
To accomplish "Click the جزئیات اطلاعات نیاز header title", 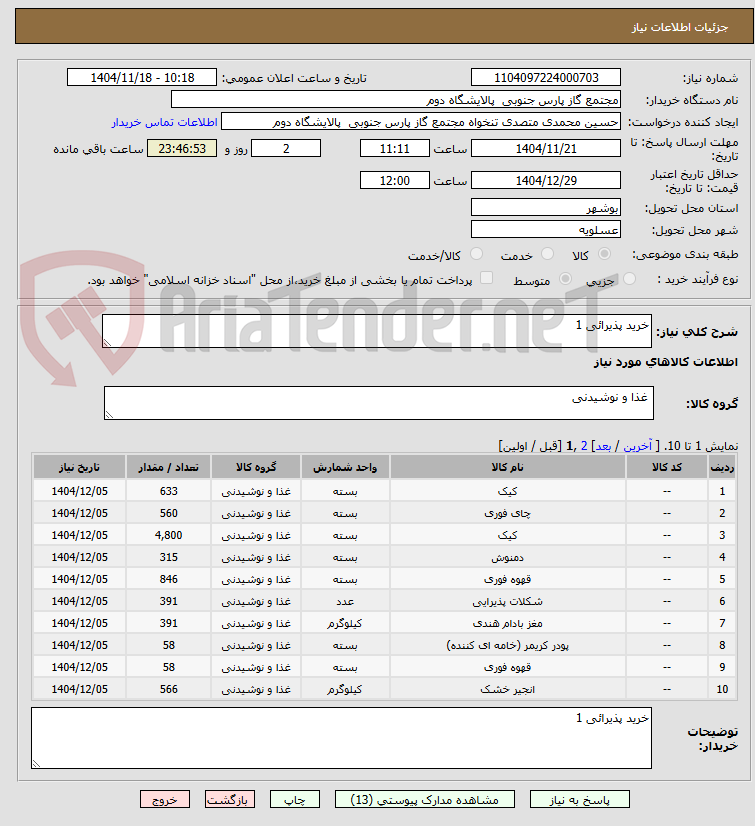I will (680, 27).
